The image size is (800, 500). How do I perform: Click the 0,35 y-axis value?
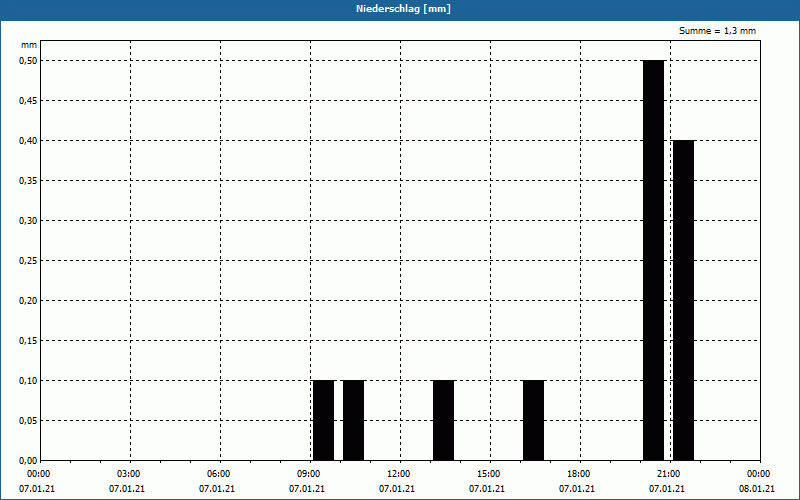pos(28,181)
